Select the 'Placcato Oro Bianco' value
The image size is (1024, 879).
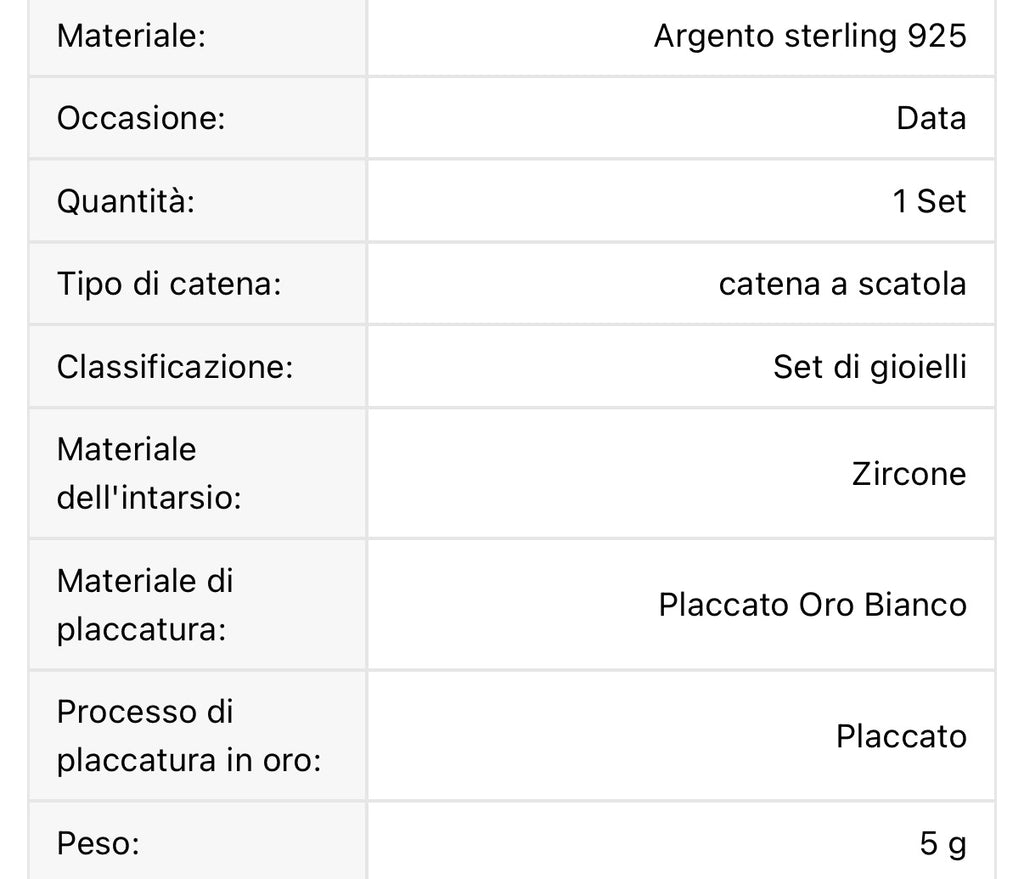pos(812,605)
